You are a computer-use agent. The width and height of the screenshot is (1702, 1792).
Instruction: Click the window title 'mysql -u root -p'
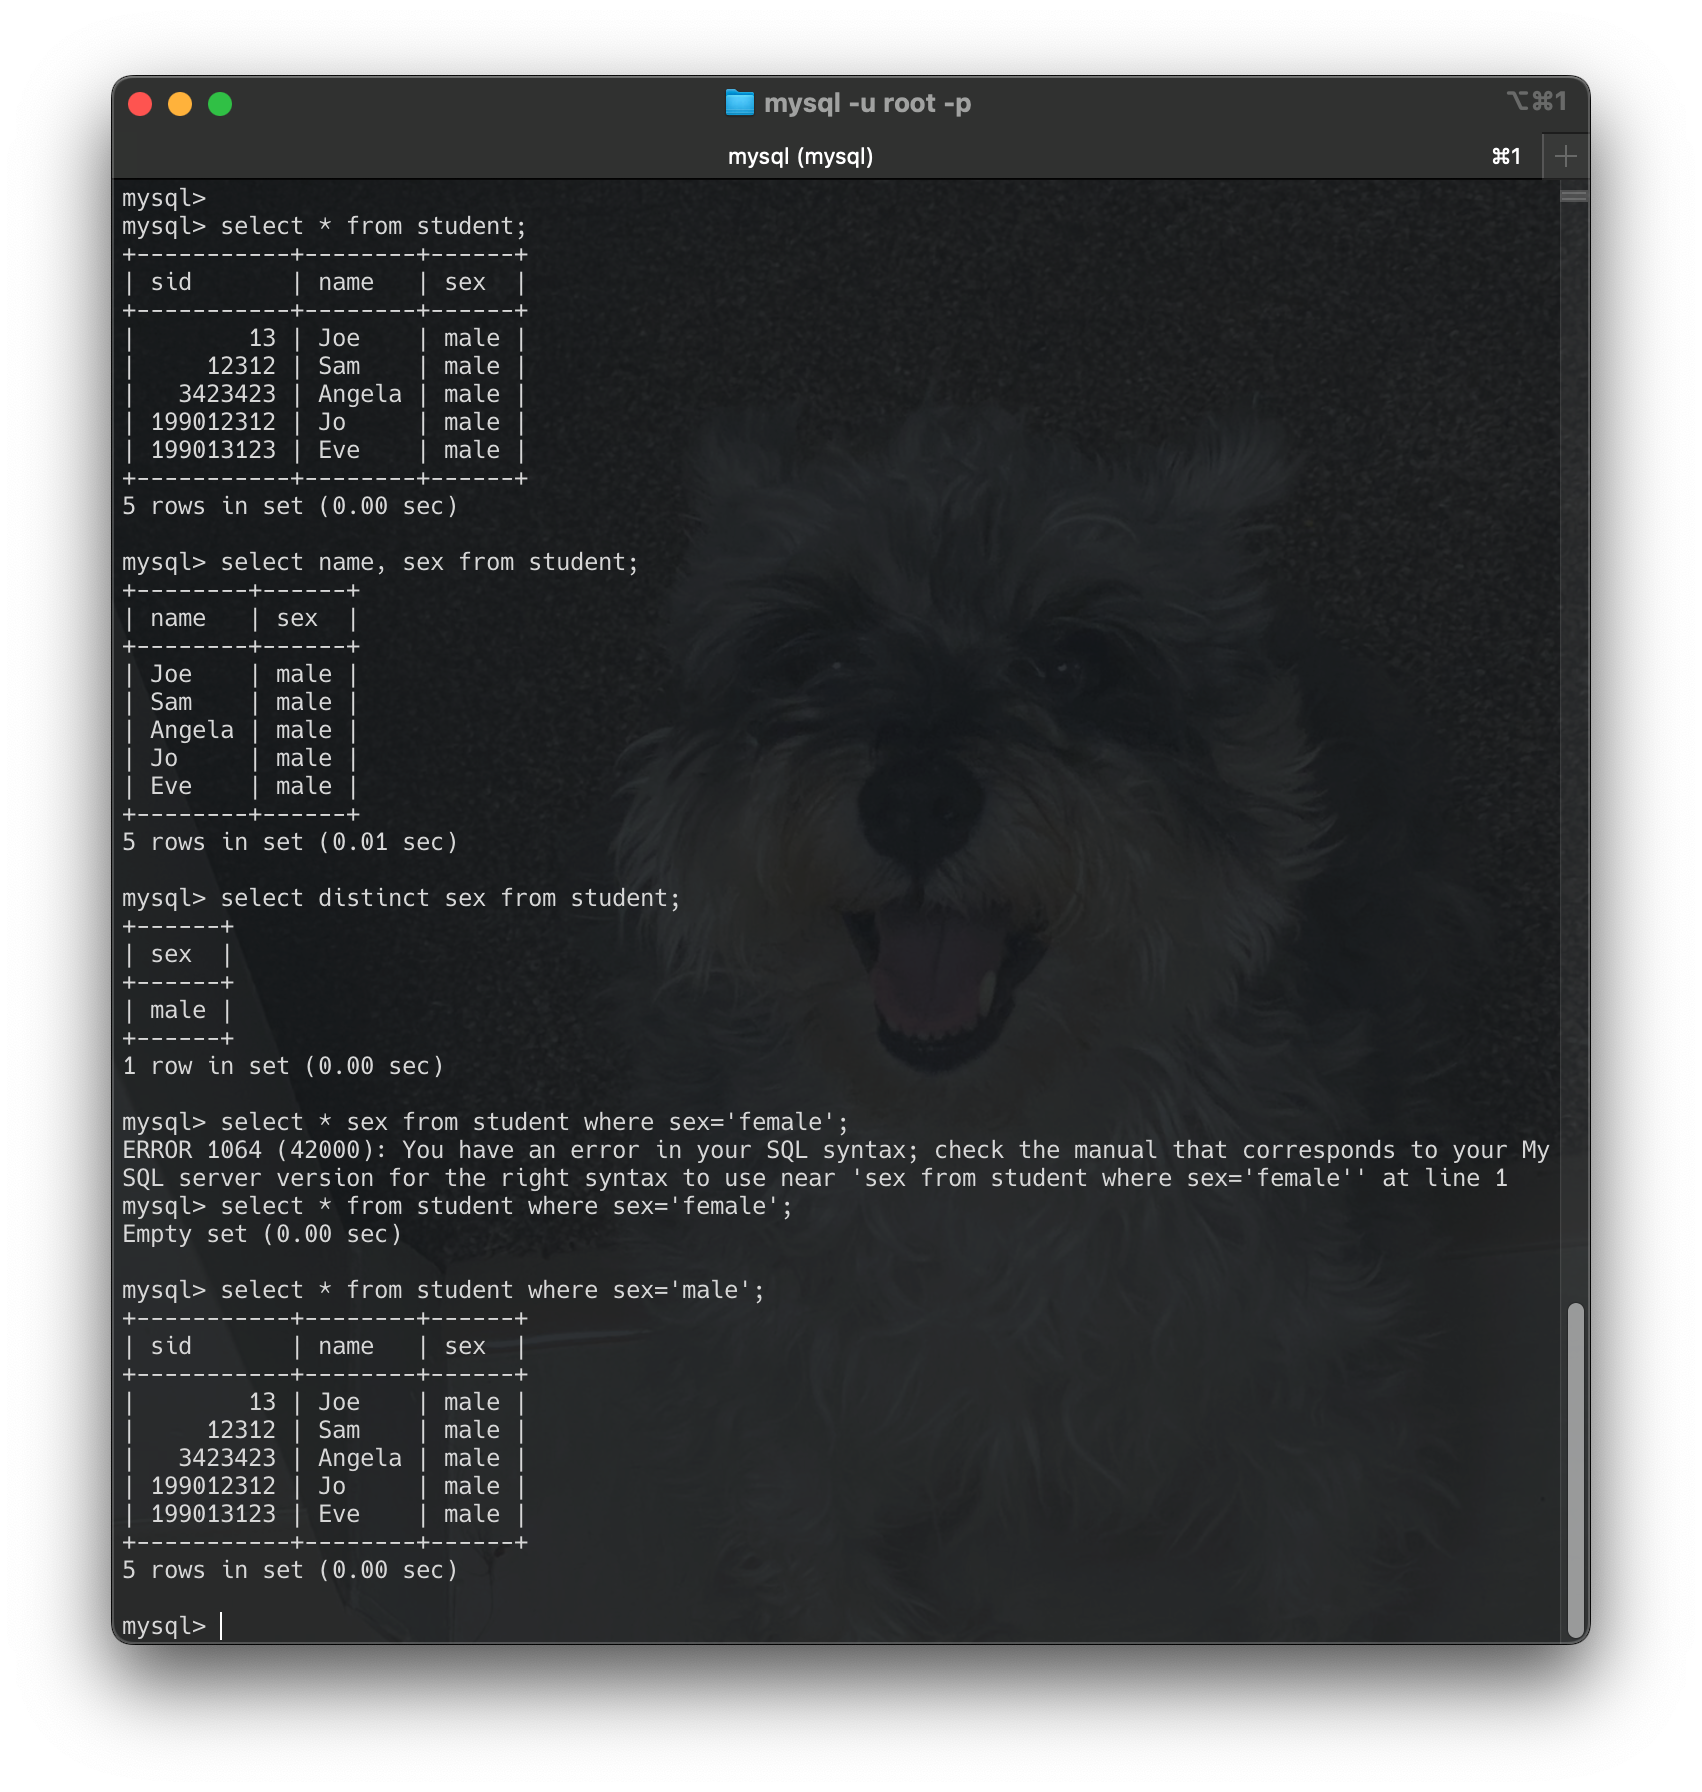click(868, 103)
